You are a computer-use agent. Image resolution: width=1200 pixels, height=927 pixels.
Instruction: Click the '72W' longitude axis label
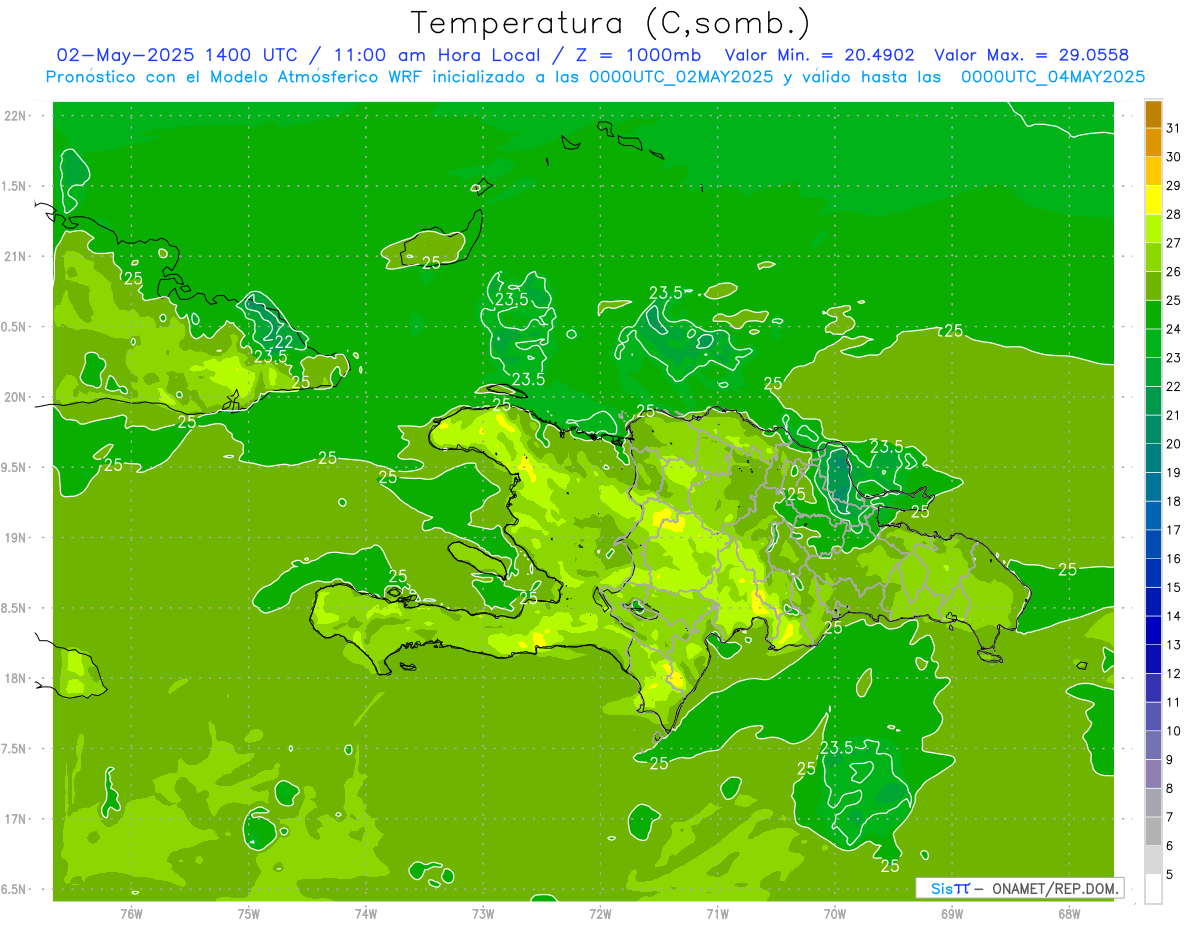600,914
